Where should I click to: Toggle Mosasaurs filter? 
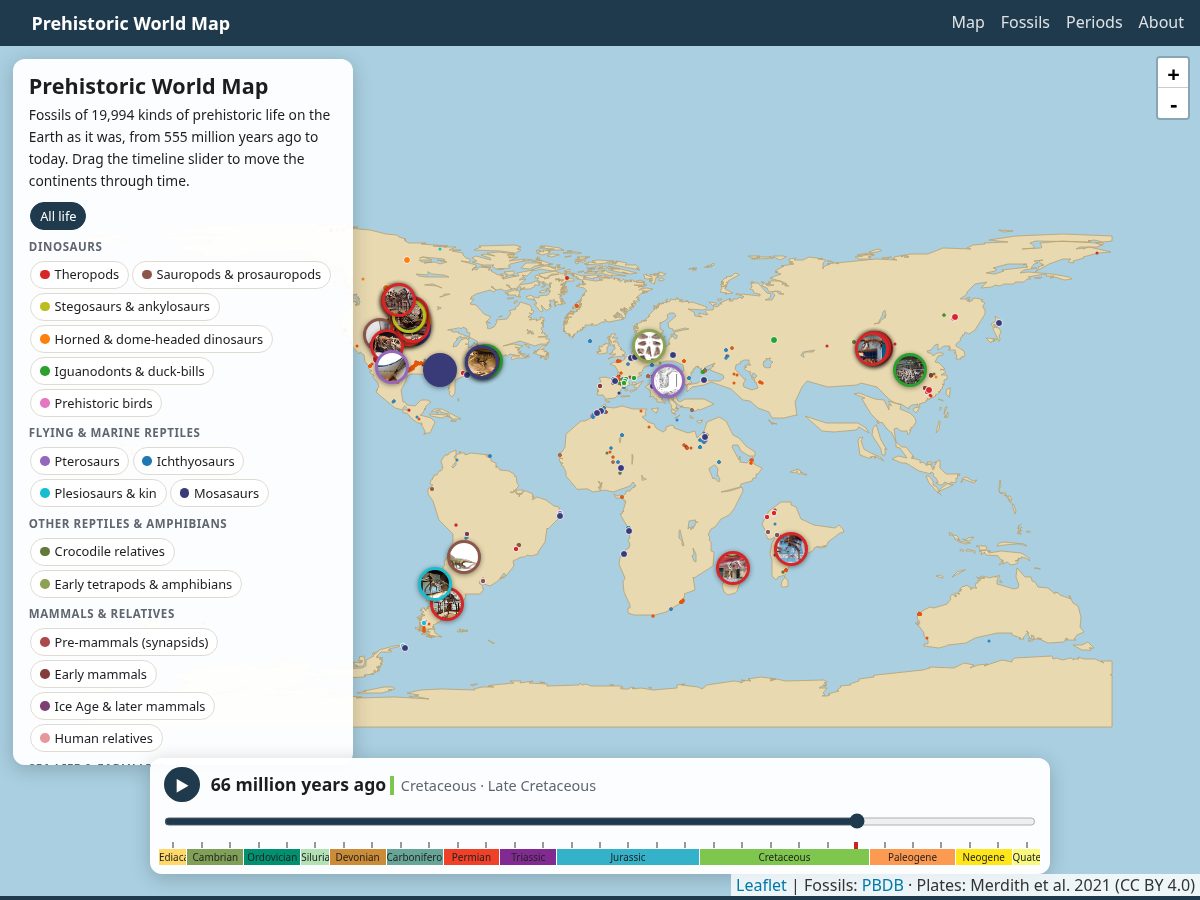point(219,493)
